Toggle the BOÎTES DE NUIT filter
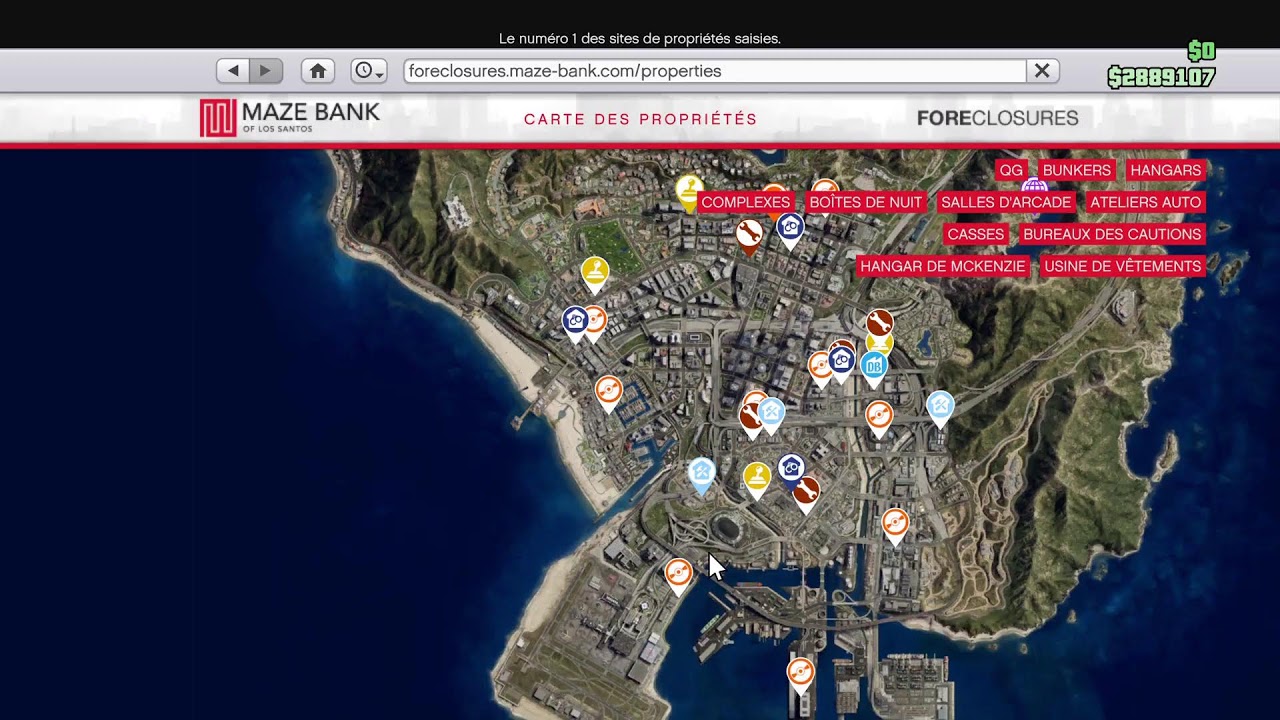 point(866,202)
